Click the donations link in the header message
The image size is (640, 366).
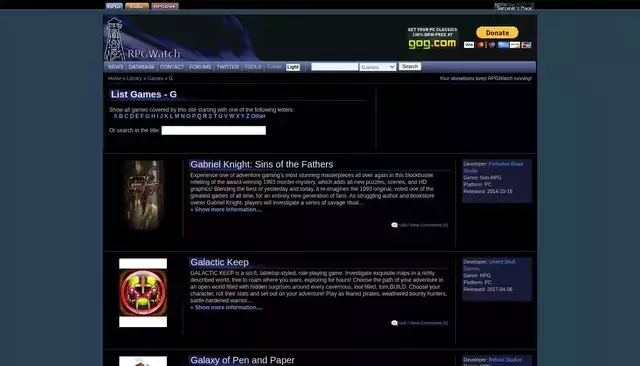pos(462,78)
